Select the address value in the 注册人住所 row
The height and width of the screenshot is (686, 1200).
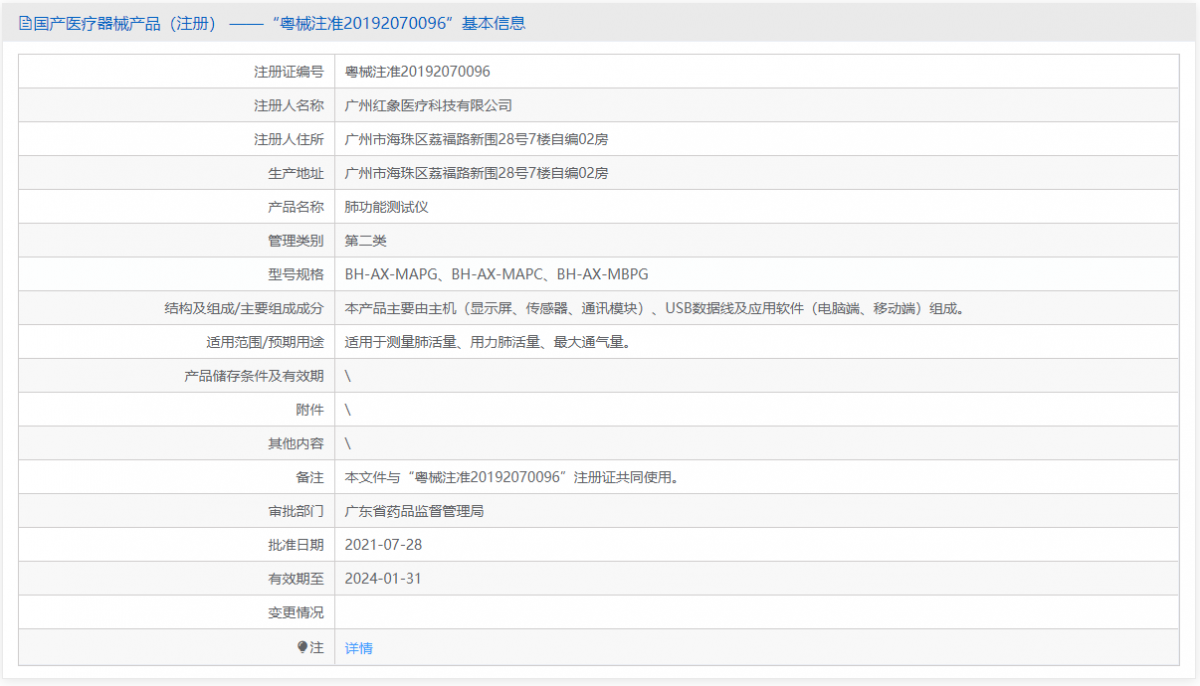tap(476, 139)
